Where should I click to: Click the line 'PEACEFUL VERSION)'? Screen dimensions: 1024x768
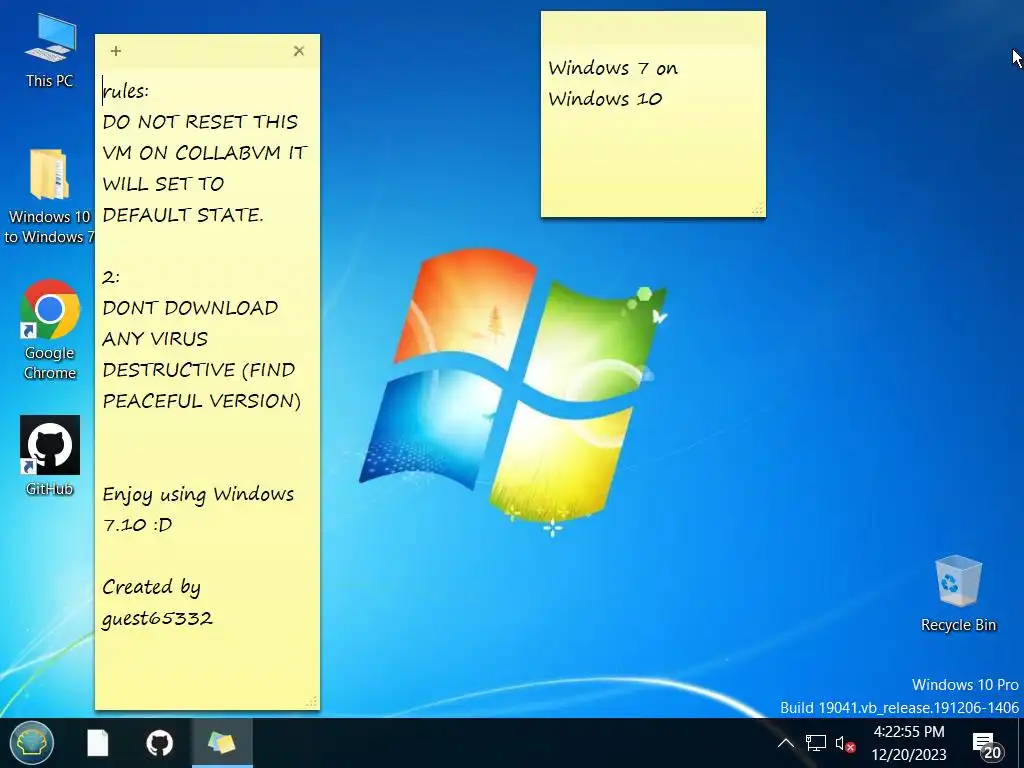pos(202,400)
